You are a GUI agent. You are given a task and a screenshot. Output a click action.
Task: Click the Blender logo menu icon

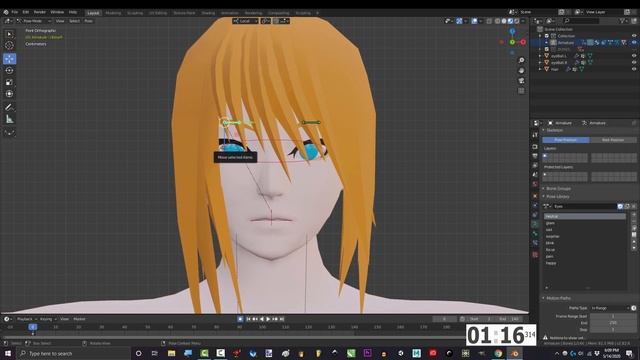point(6,12)
